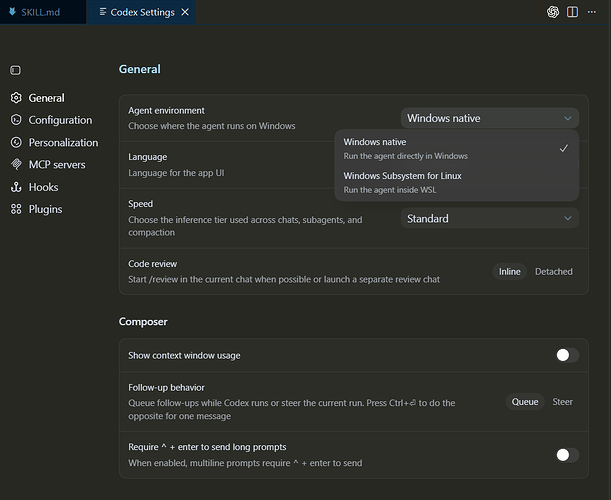Image resolution: width=611 pixels, height=500 pixels.
Task: Click 'Run the agent inside WSL' description
Action: tap(390, 190)
